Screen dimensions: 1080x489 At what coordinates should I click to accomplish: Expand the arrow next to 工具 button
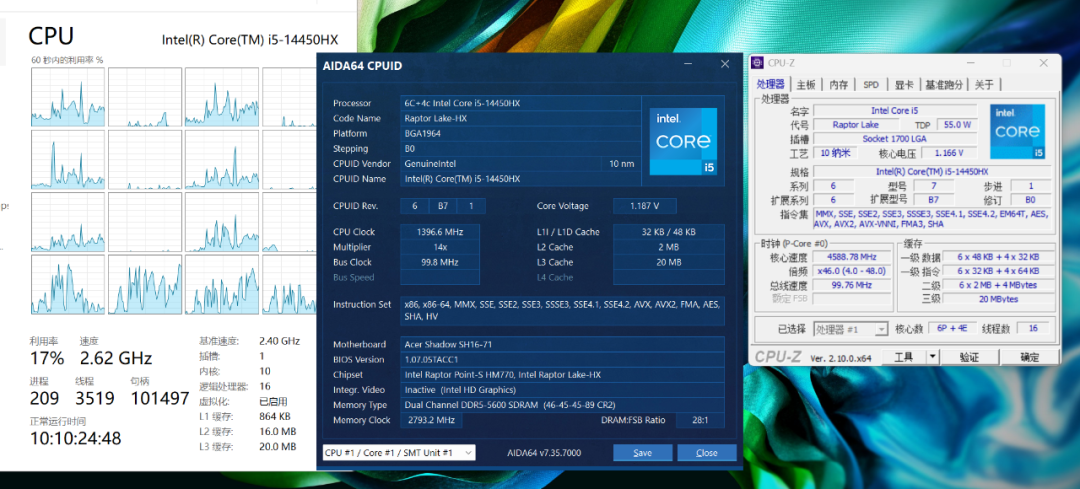(932, 356)
